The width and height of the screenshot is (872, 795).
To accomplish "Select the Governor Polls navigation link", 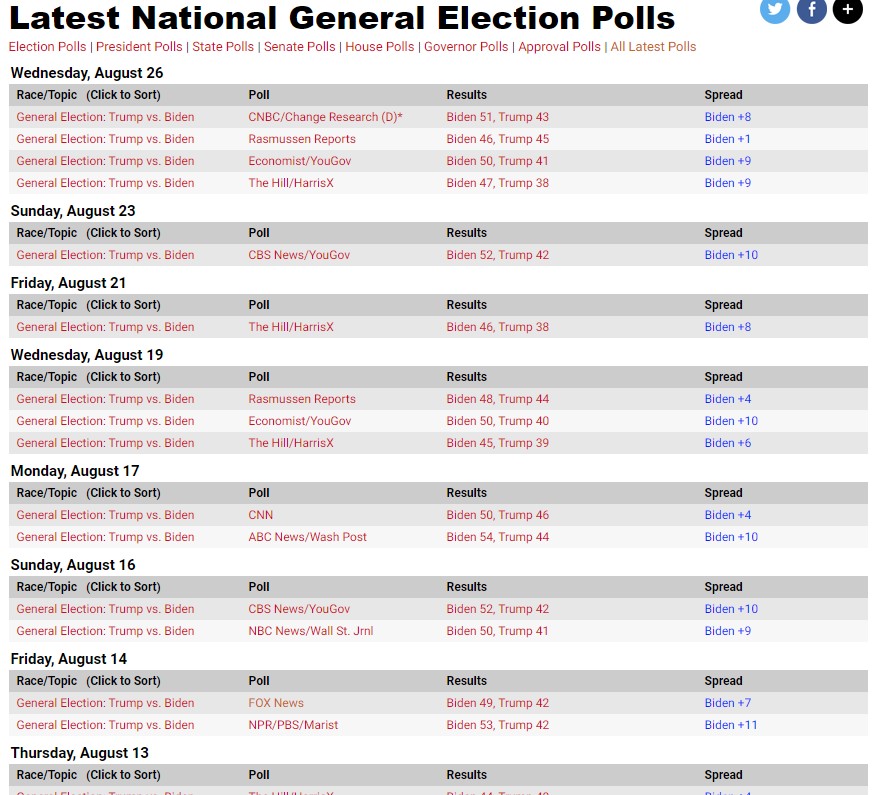I will click(467, 47).
